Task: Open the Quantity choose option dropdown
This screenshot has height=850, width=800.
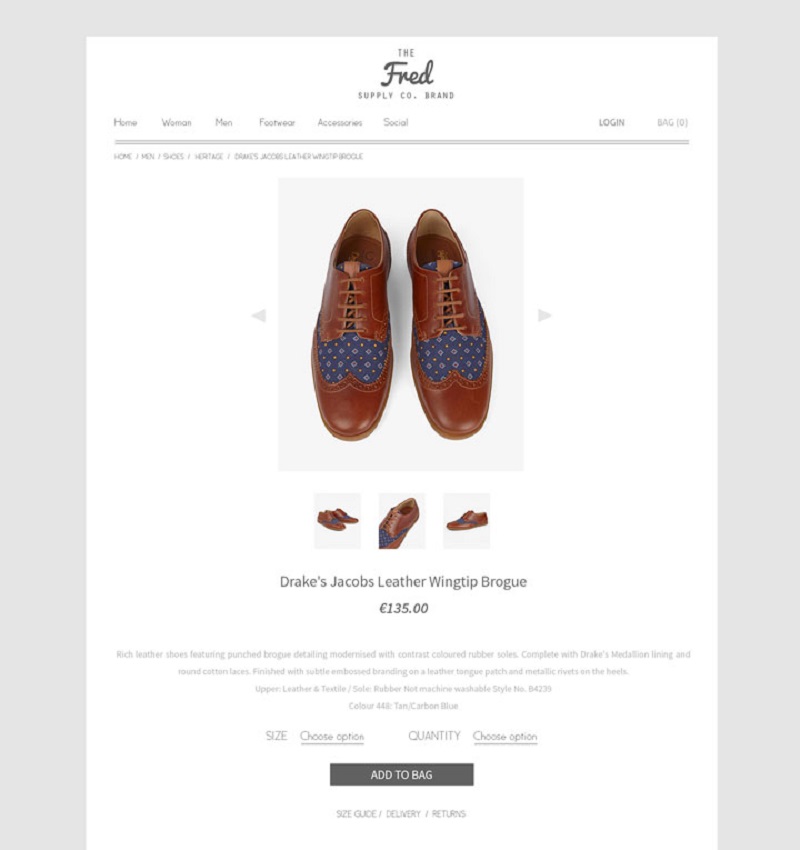Action: [x=505, y=737]
